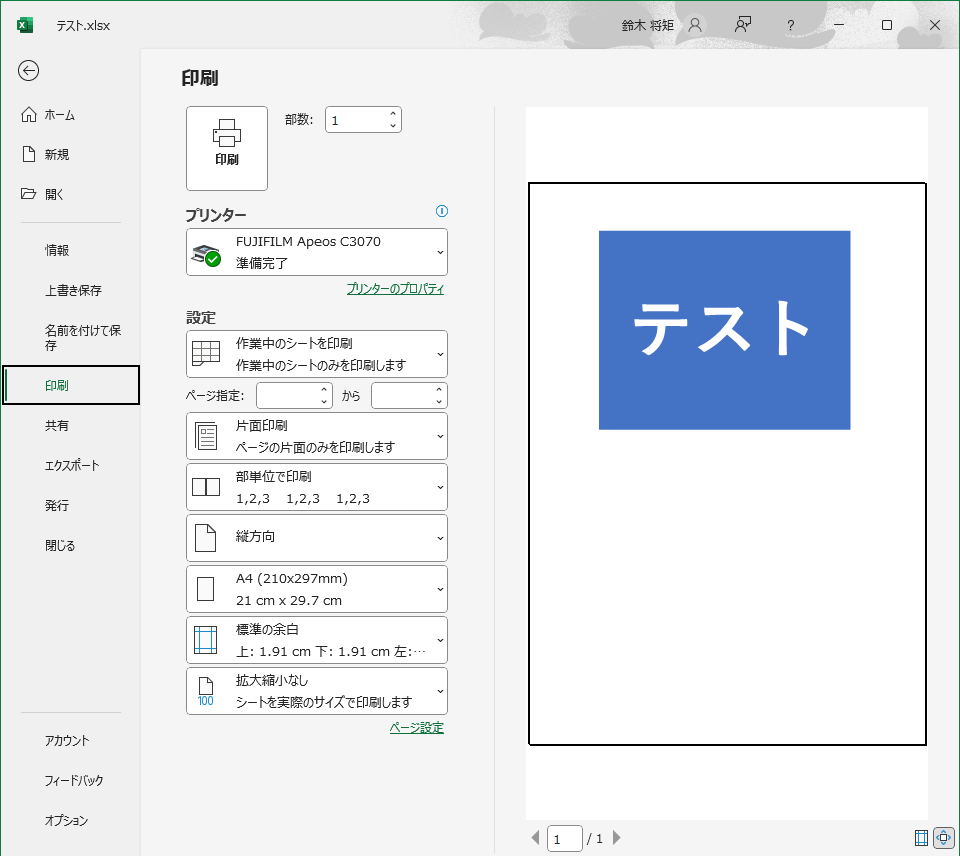
Task: Select 名前を付けて保存 in sidebar
Action: click(x=70, y=337)
